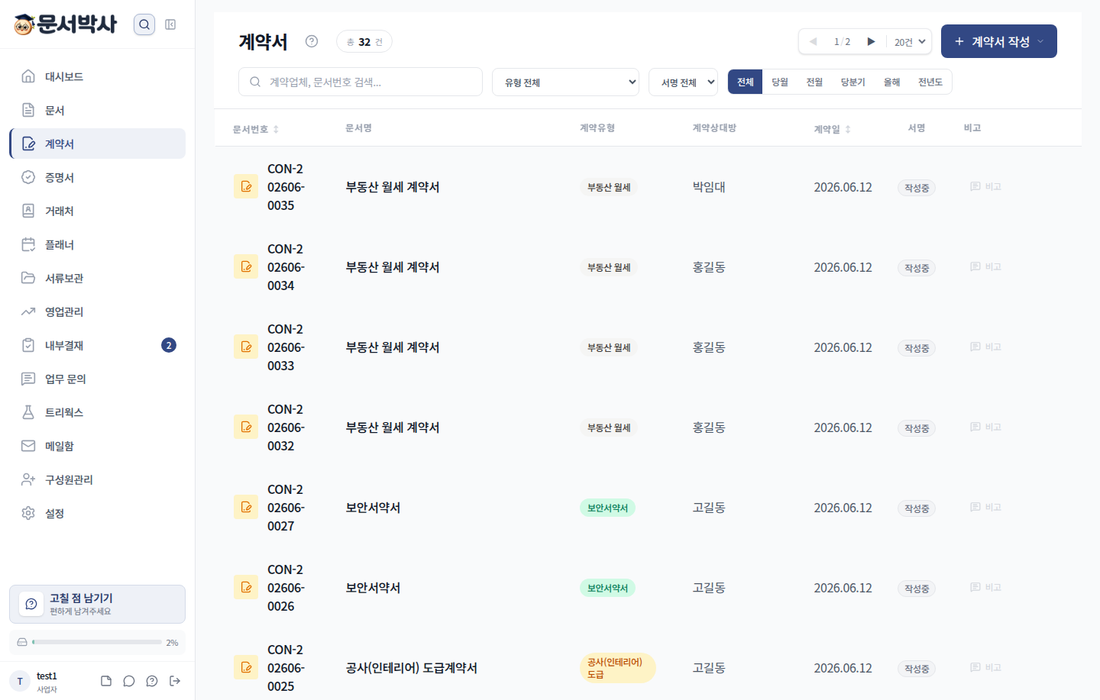Select the 당월 period tab
The width and height of the screenshot is (1100, 700).
coord(779,82)
